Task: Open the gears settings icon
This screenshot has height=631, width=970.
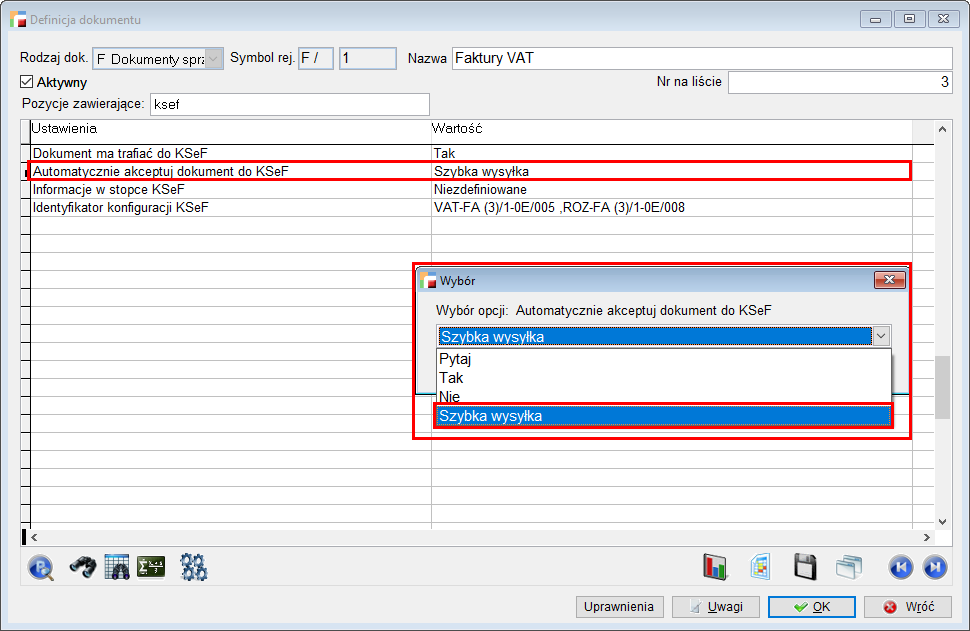Action: [193, 567]
